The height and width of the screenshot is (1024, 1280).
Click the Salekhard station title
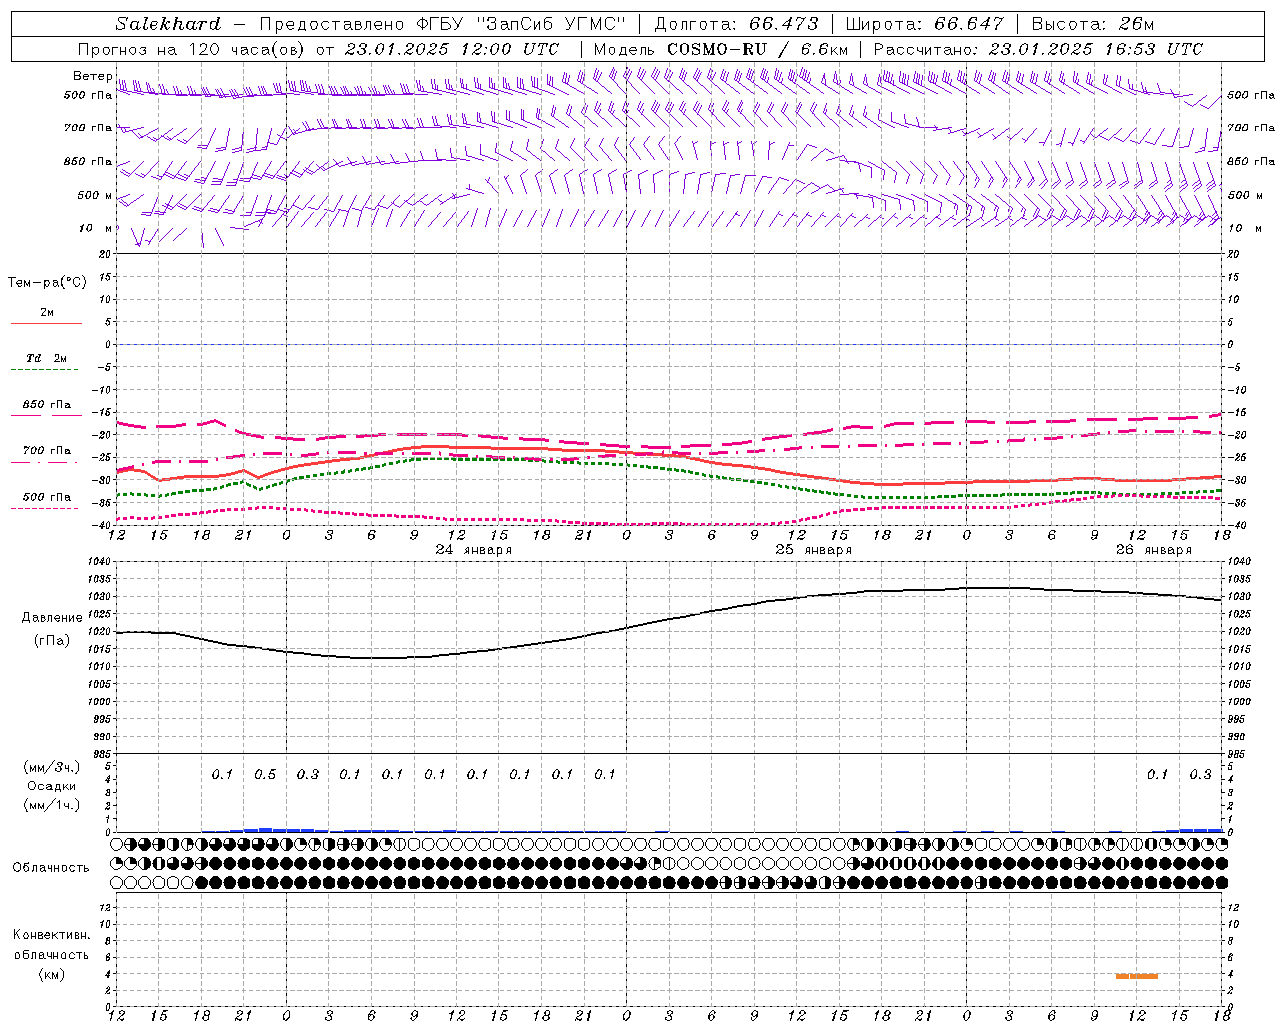pos(168,24)
